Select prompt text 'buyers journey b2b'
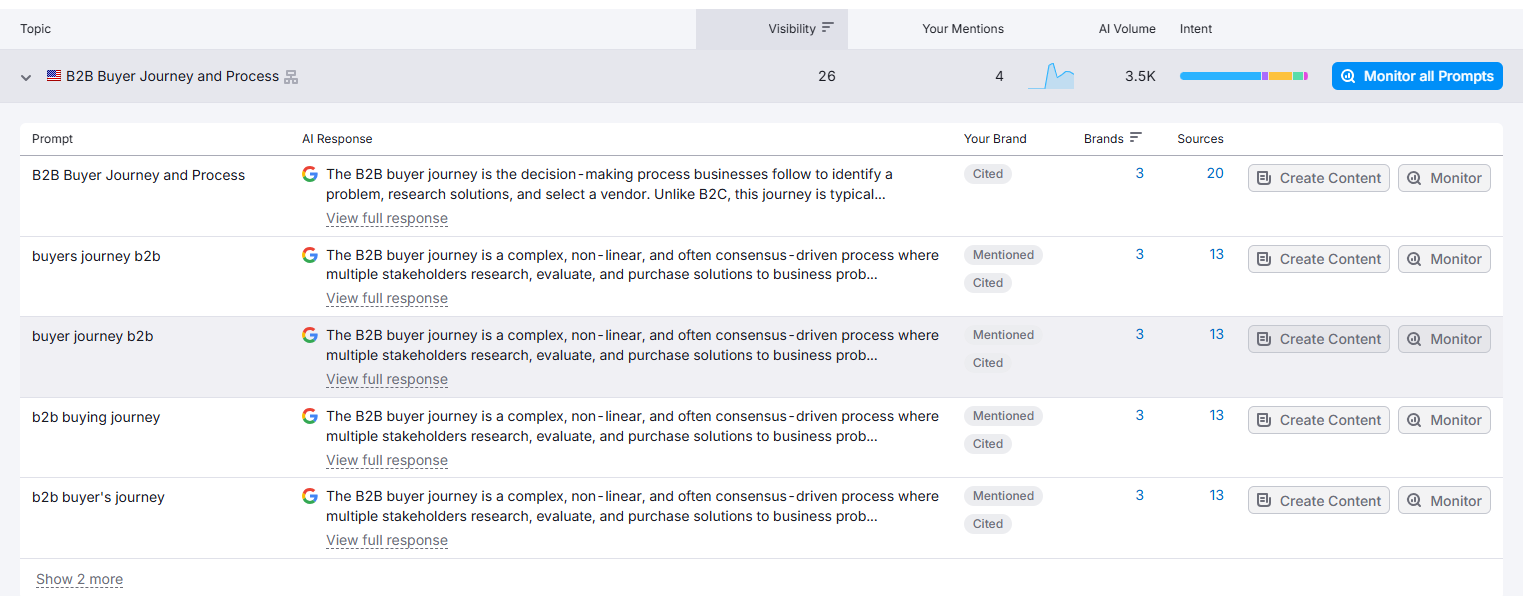The image size is (1523, 596). pos(96,256)
